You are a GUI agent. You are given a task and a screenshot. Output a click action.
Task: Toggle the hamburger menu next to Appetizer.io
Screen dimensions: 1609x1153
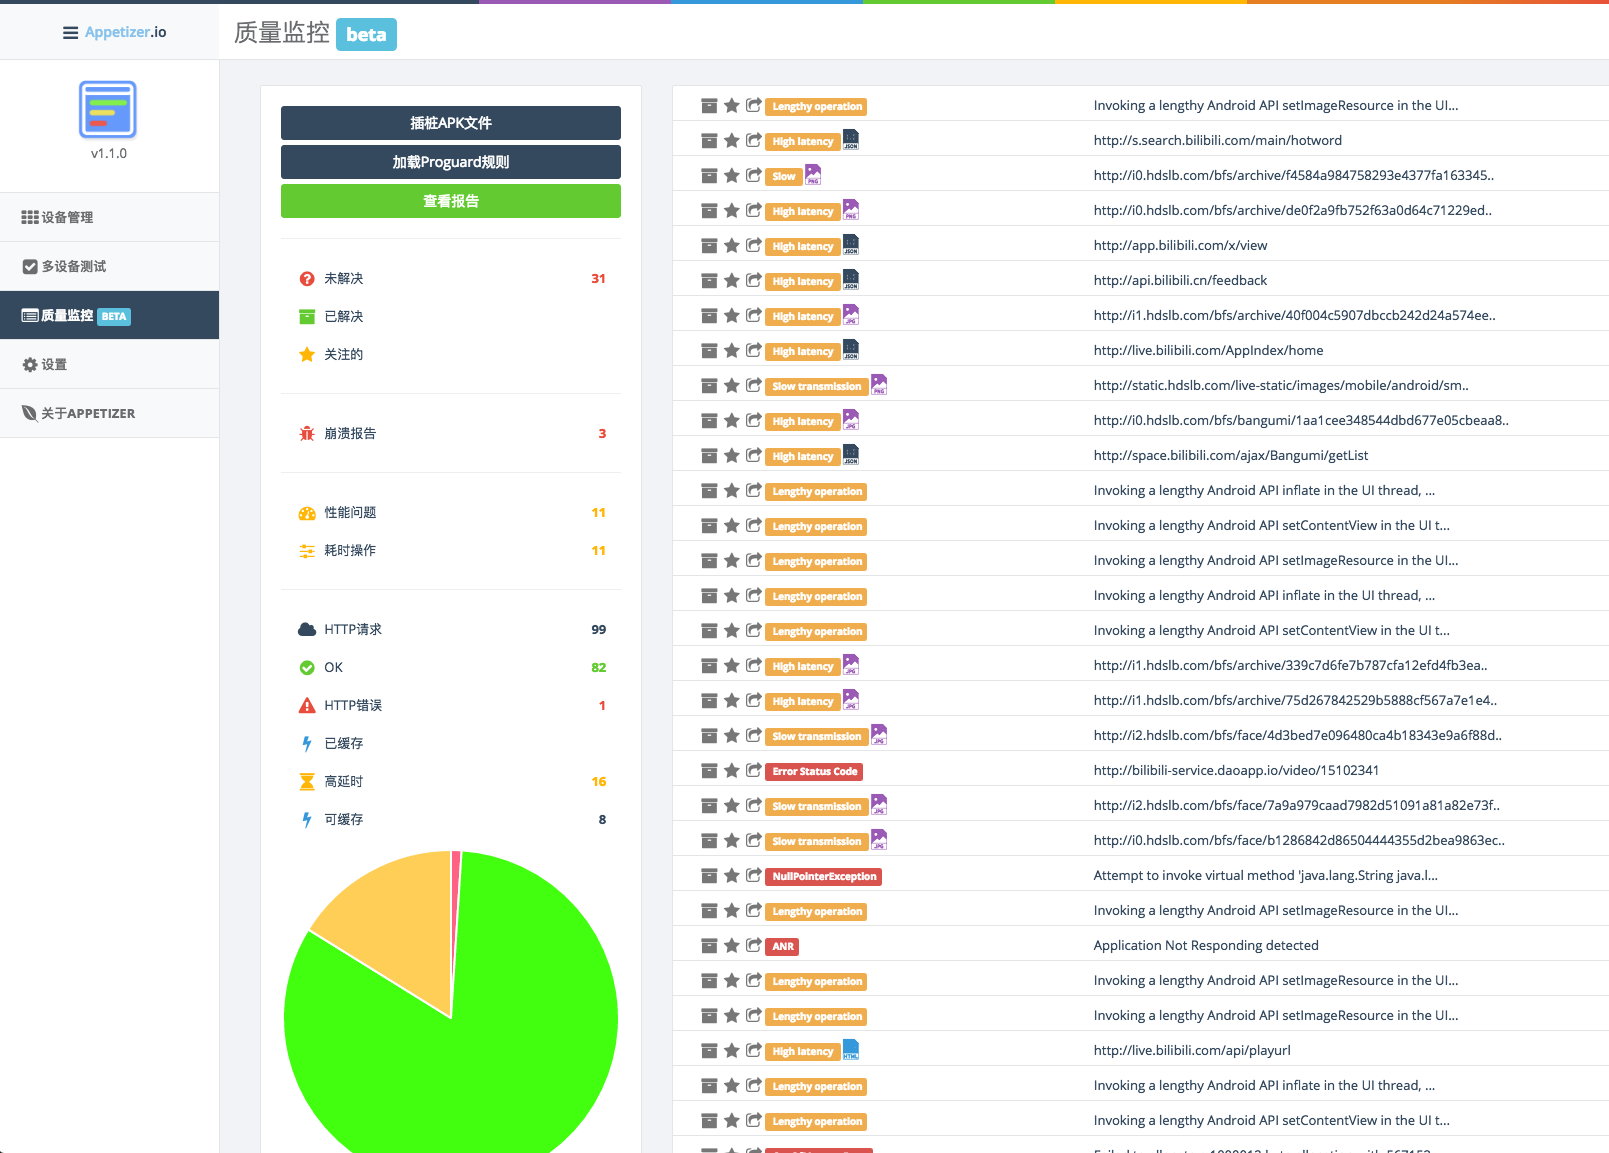(x=70, y=33)
